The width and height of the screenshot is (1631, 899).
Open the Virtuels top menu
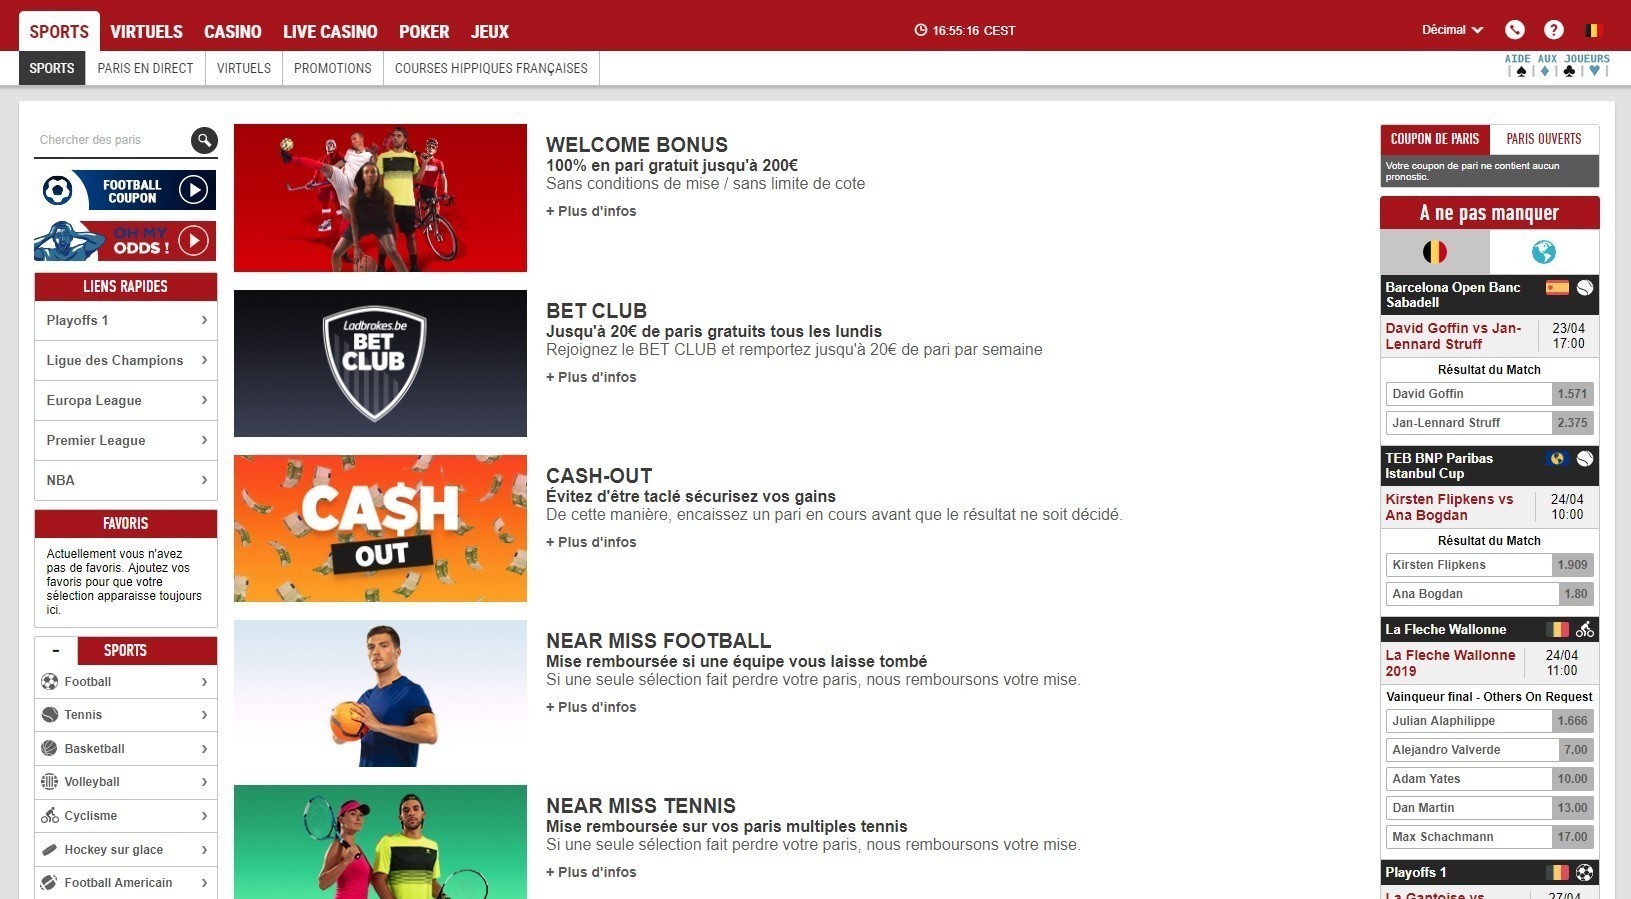pyautogui.click(x=146, y=32)
